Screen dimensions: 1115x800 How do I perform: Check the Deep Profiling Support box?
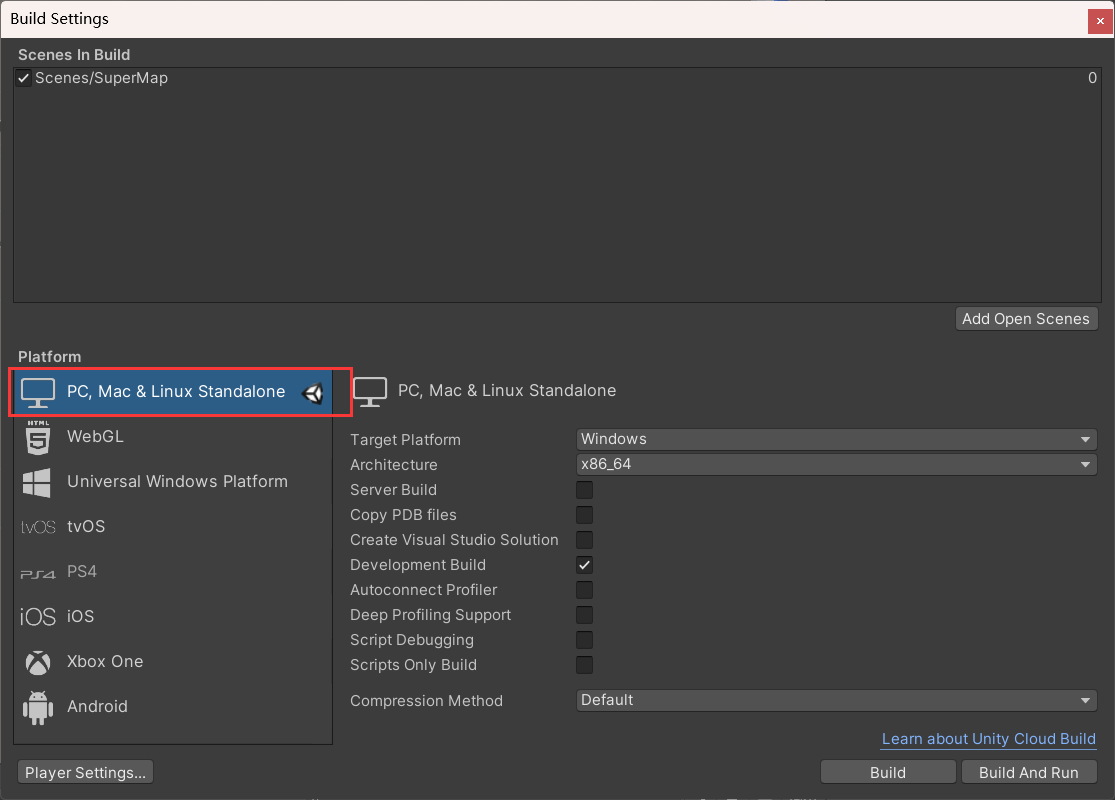[585, 615]
